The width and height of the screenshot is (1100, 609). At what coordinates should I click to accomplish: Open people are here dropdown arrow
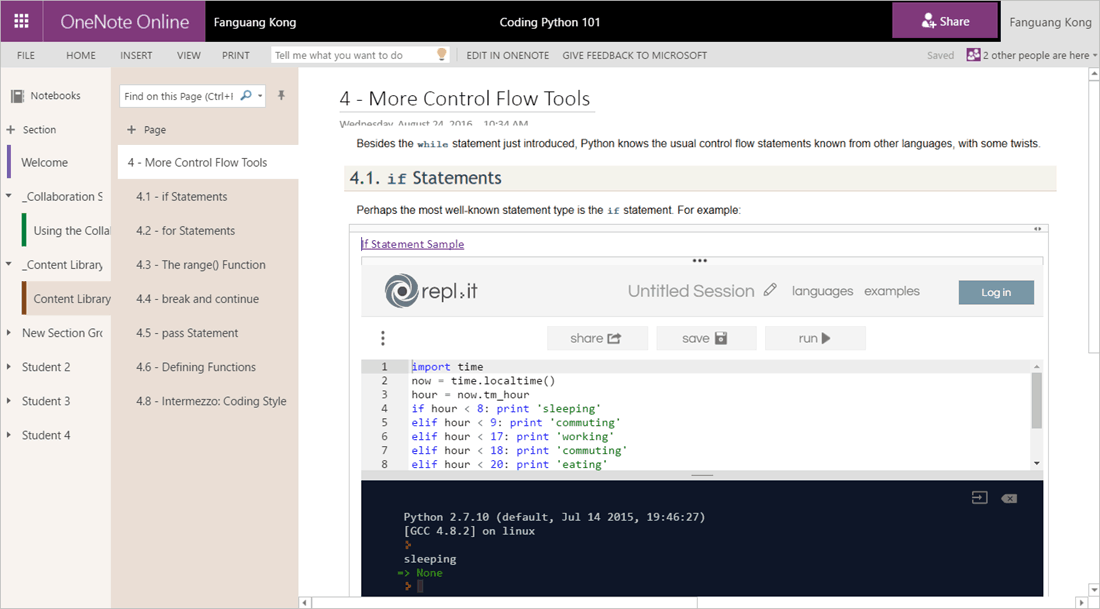(1094, 55)
